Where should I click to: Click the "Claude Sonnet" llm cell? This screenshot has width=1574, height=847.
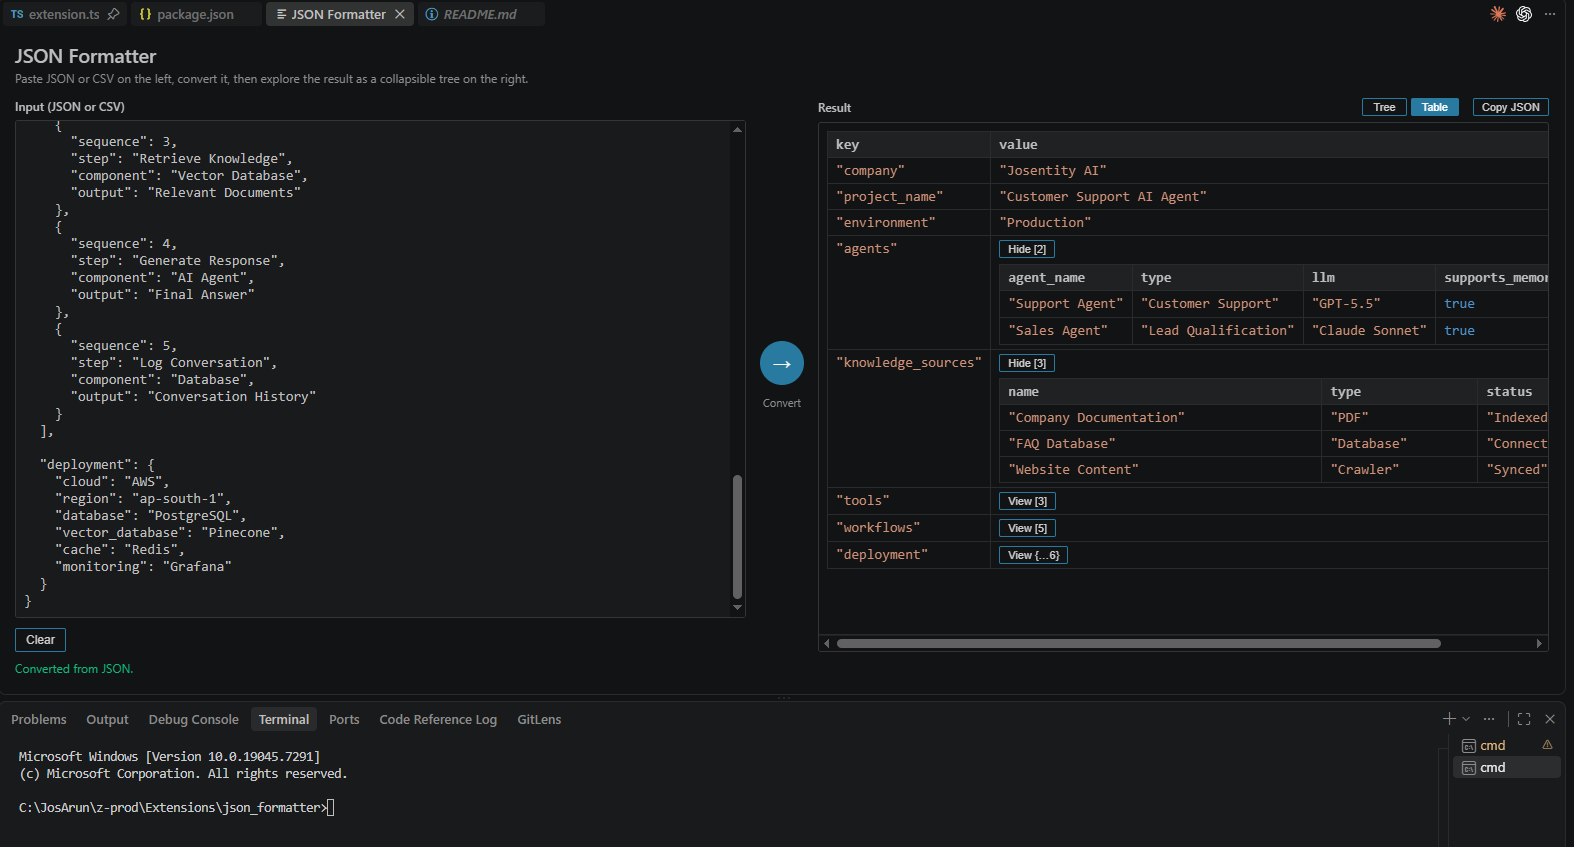[x=1369, y=331]
